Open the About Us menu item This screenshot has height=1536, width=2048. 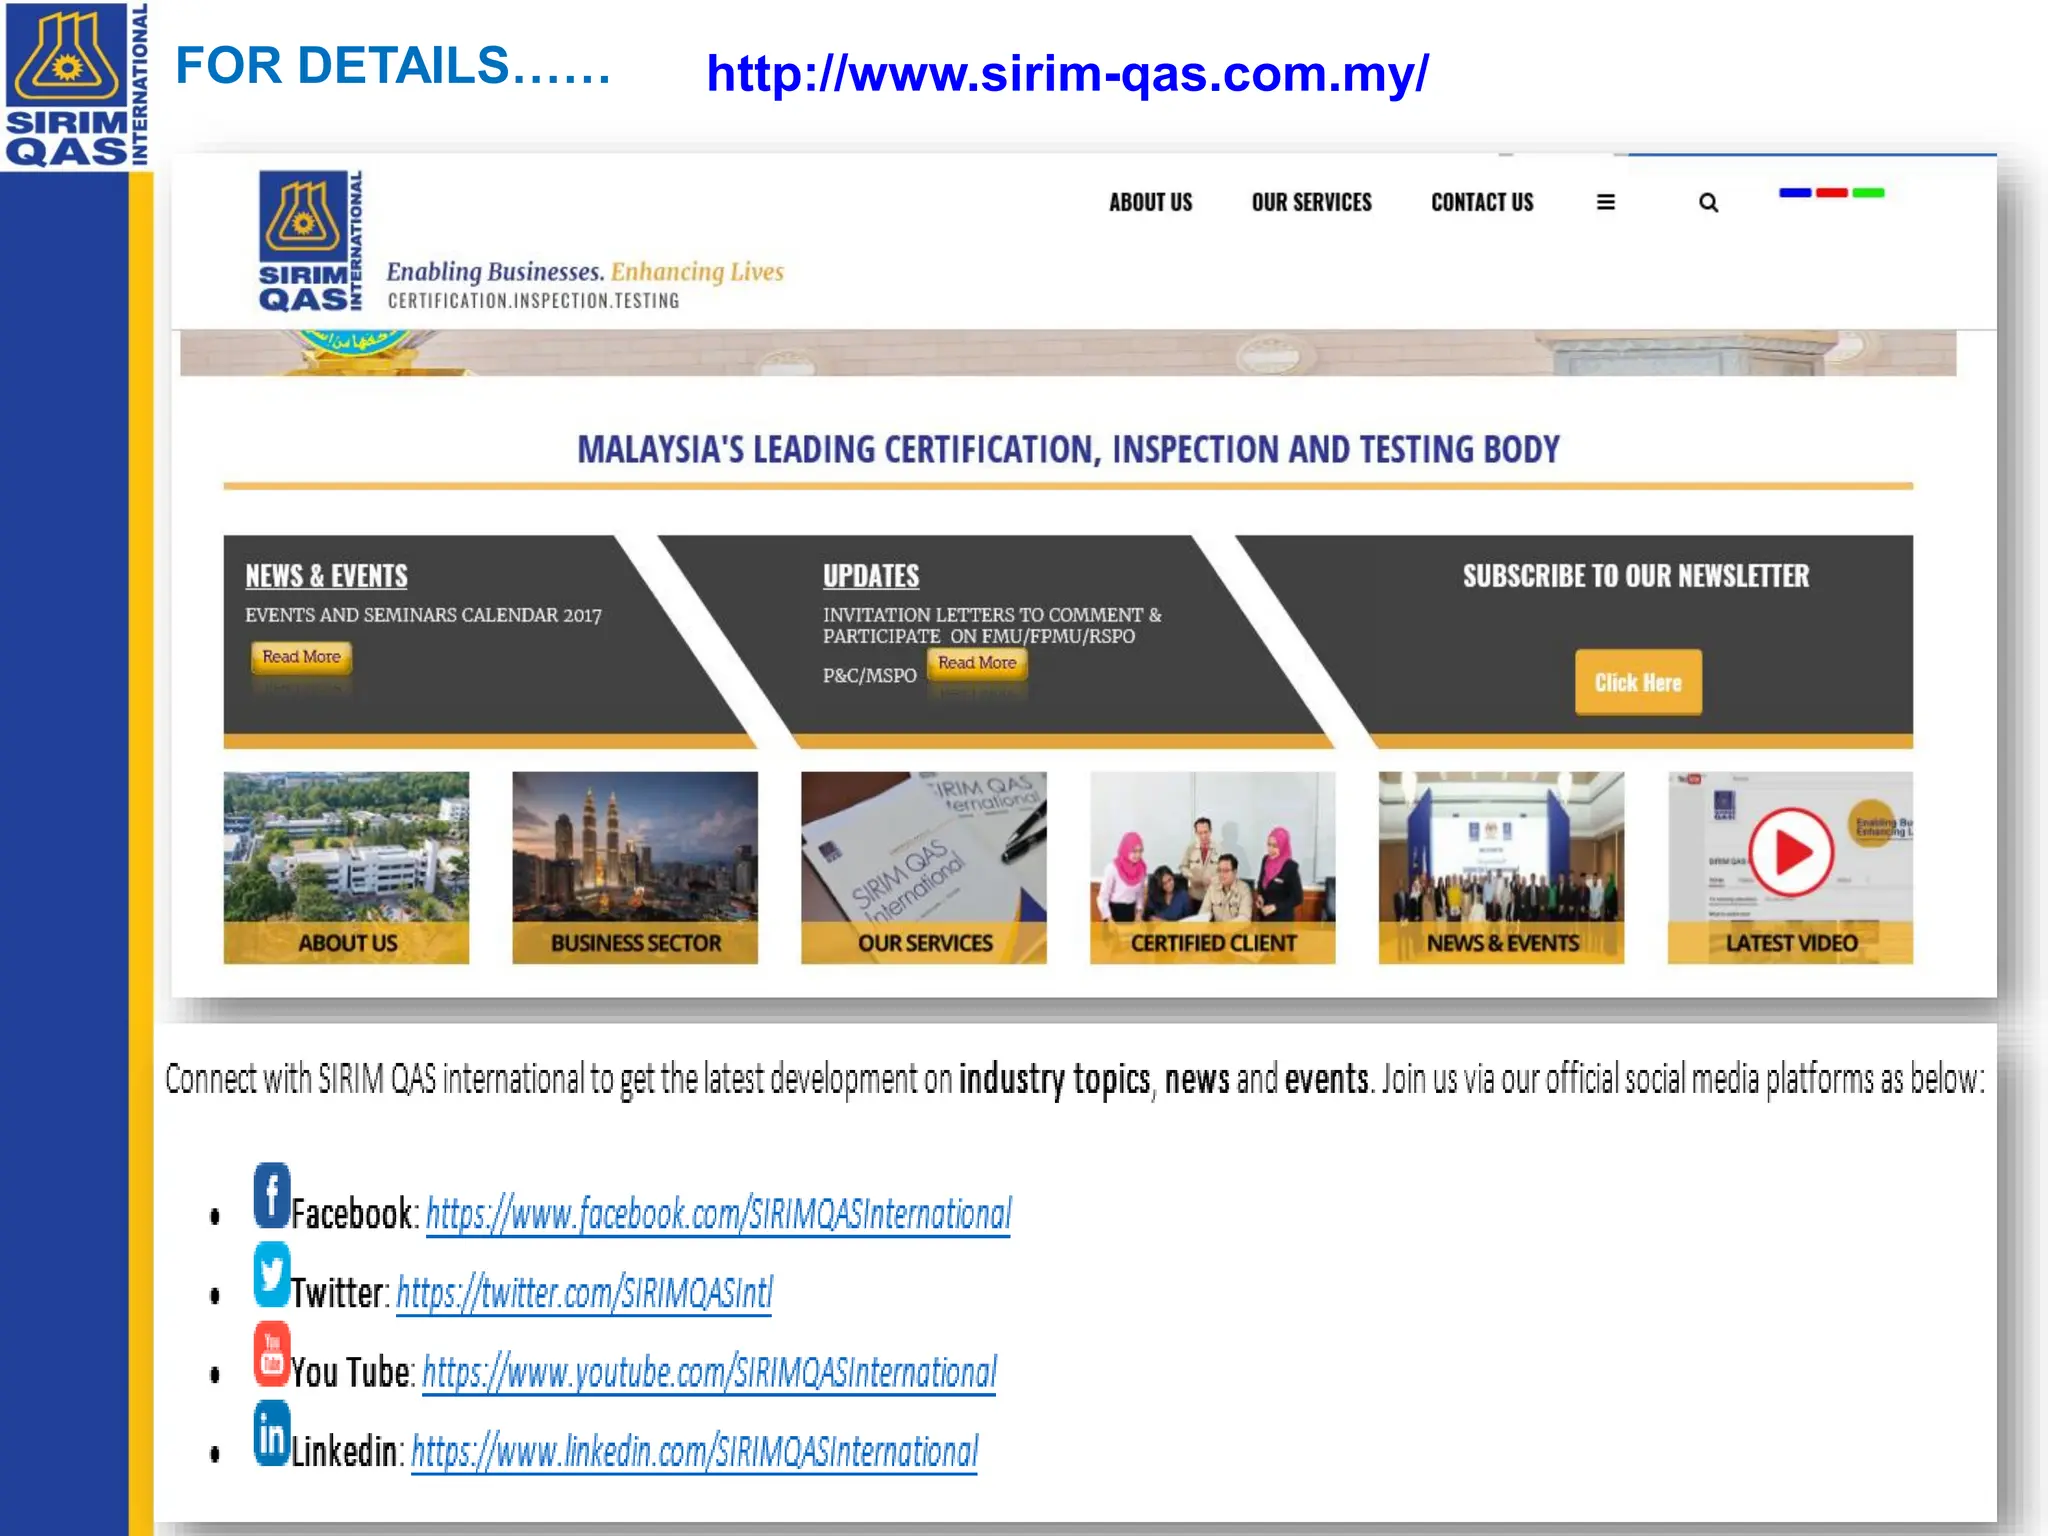click(x=1150, y=202)
